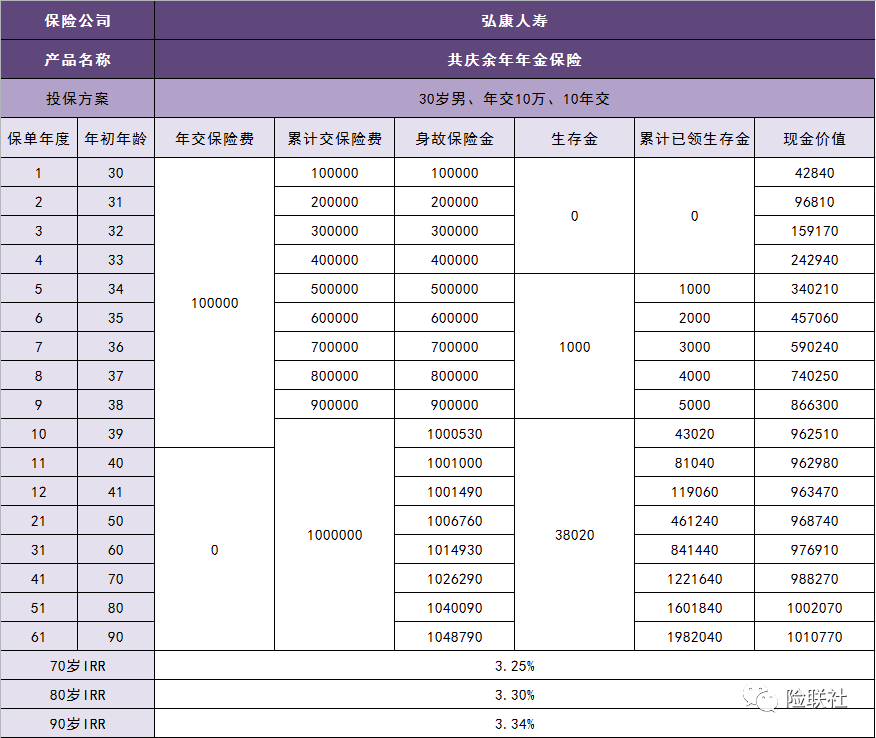This screenshot has width=876, height=738.
Task: Select death benefit 1000530
Action: click(454, 434)
